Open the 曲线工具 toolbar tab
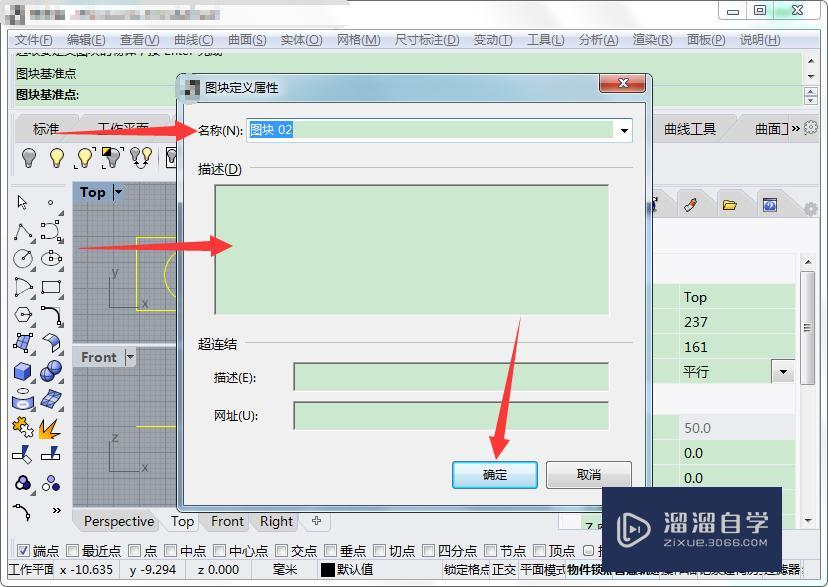The height and width of the screenshot is (587, 828). [x=690, y=128]
